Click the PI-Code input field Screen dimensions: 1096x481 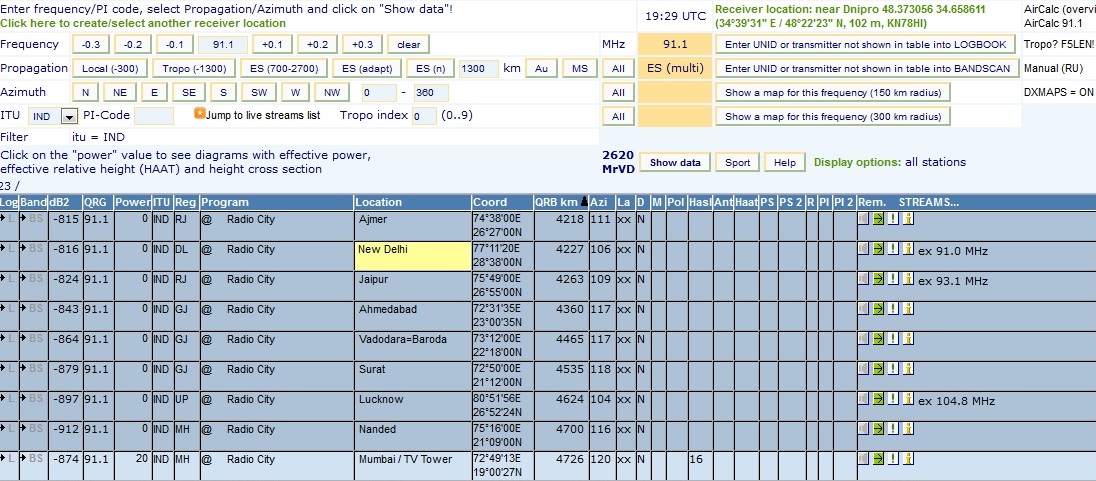point(154,116)
